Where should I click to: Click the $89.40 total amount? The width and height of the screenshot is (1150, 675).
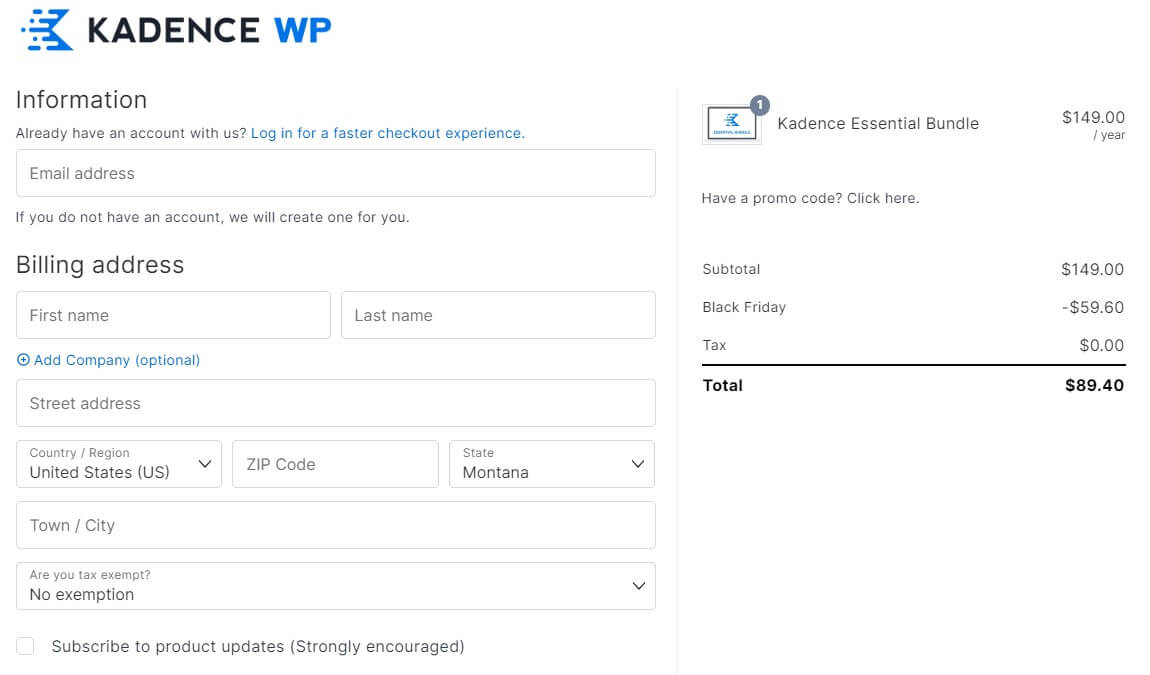(x=1094, y=385)
